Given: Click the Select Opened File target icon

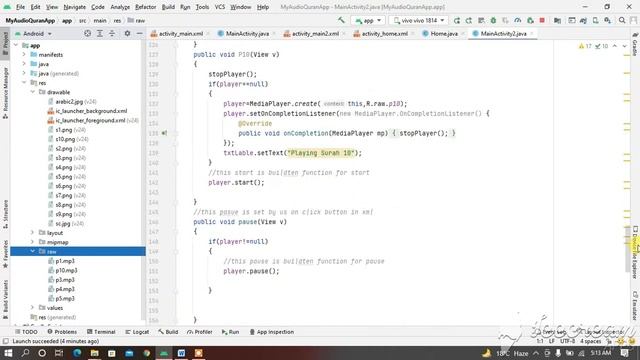Looking at the screenshot, I should point(87,33).
